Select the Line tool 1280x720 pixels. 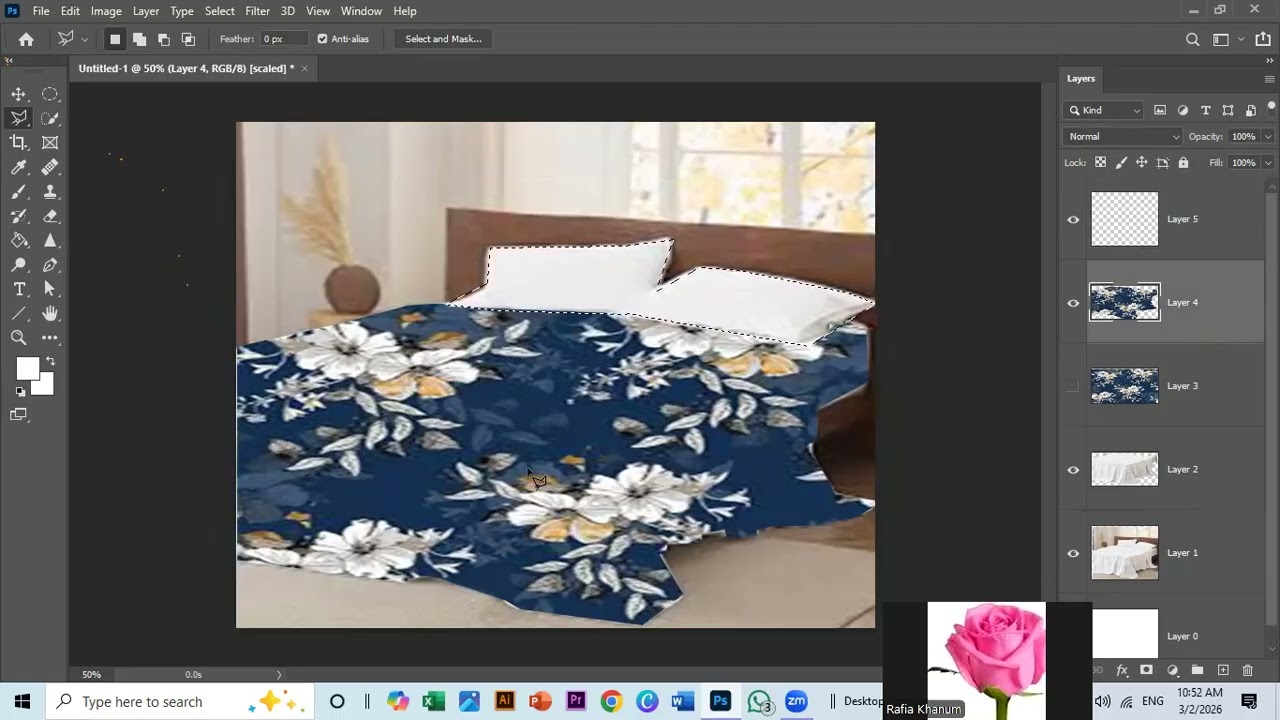click(x=19, y=314)
